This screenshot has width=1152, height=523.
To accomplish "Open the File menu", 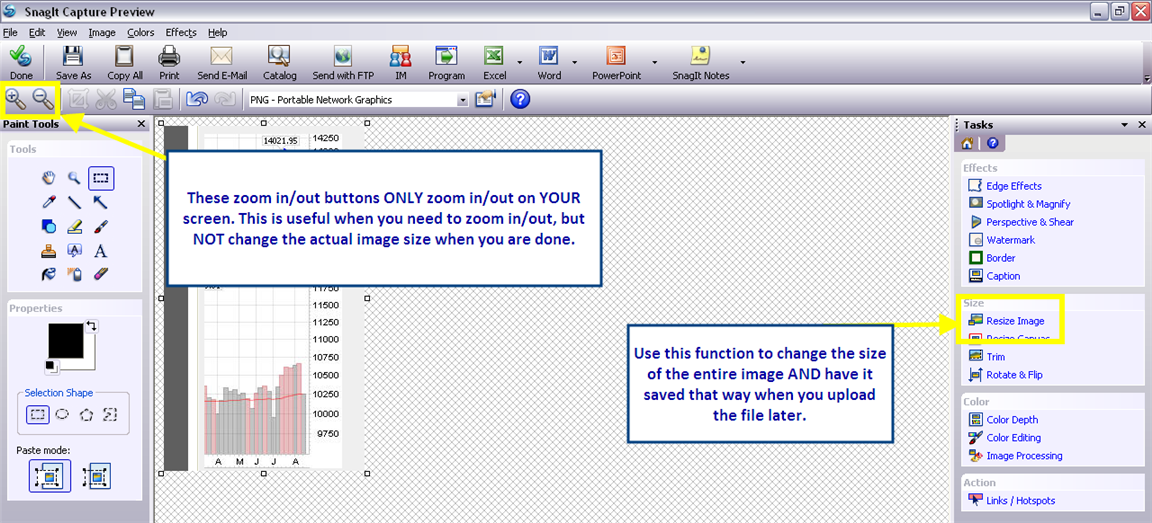I will coord(10,32).
